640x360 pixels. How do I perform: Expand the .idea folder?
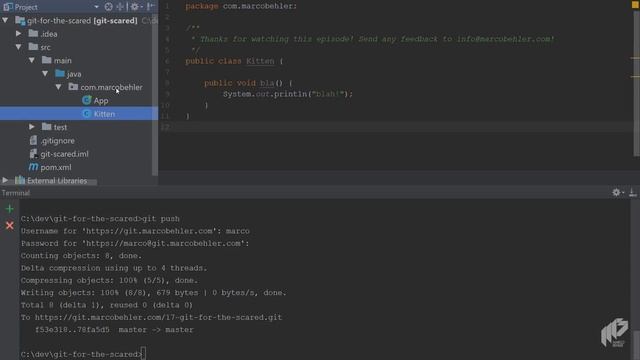pos(19,33)
